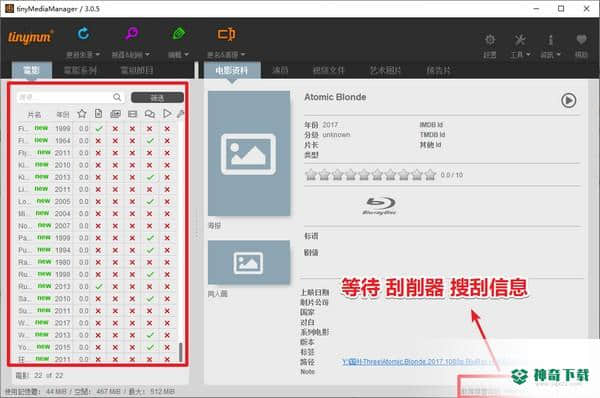The image size is (600, 398).
Task: Click the green edit pencil icon
Action: 178,34
